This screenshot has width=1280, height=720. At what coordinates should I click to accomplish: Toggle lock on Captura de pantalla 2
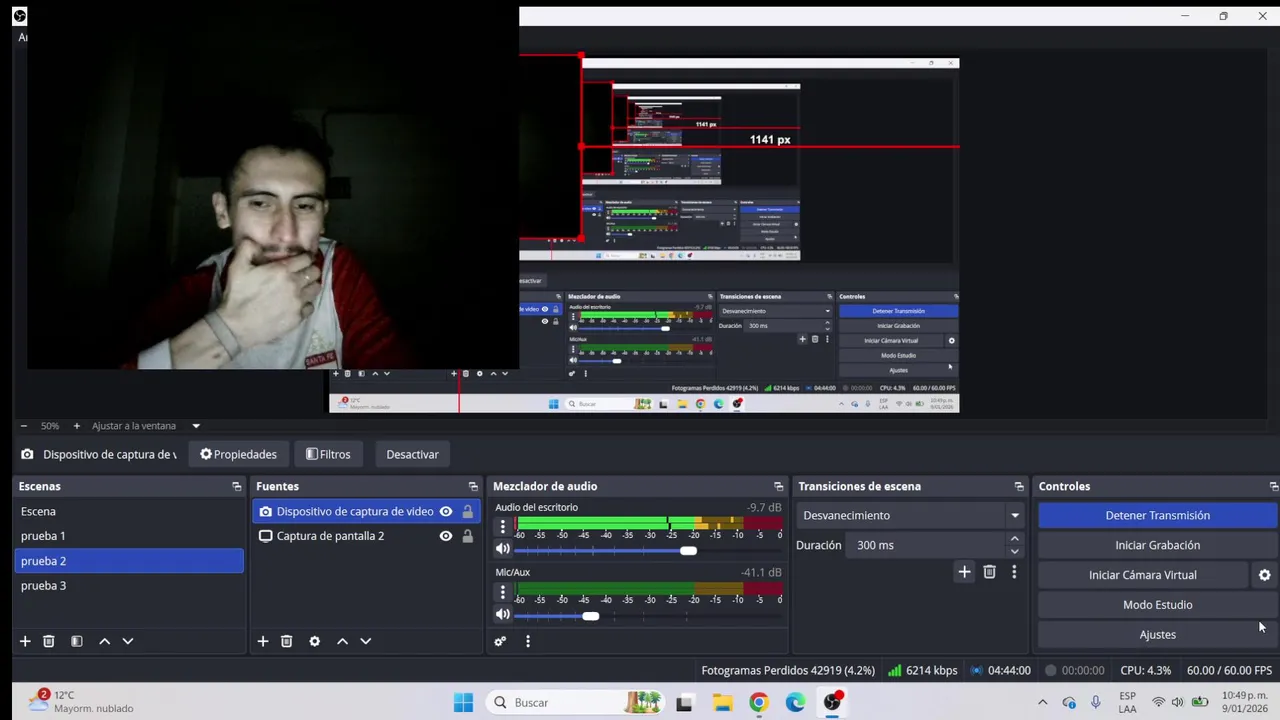(467, 536)
